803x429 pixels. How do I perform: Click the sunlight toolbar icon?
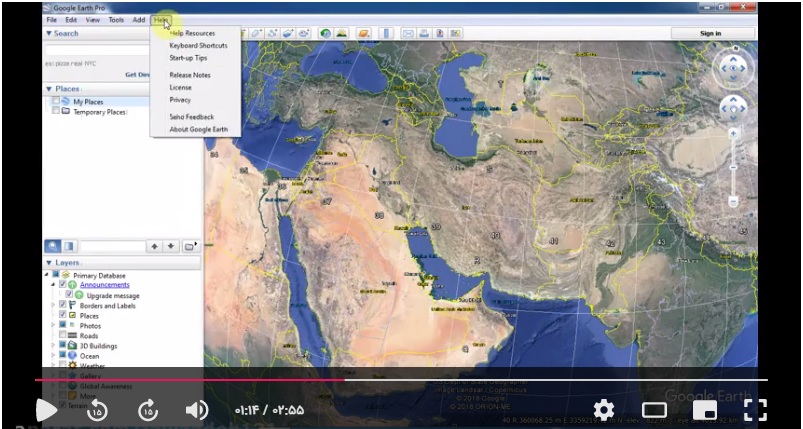pos(342,33)
